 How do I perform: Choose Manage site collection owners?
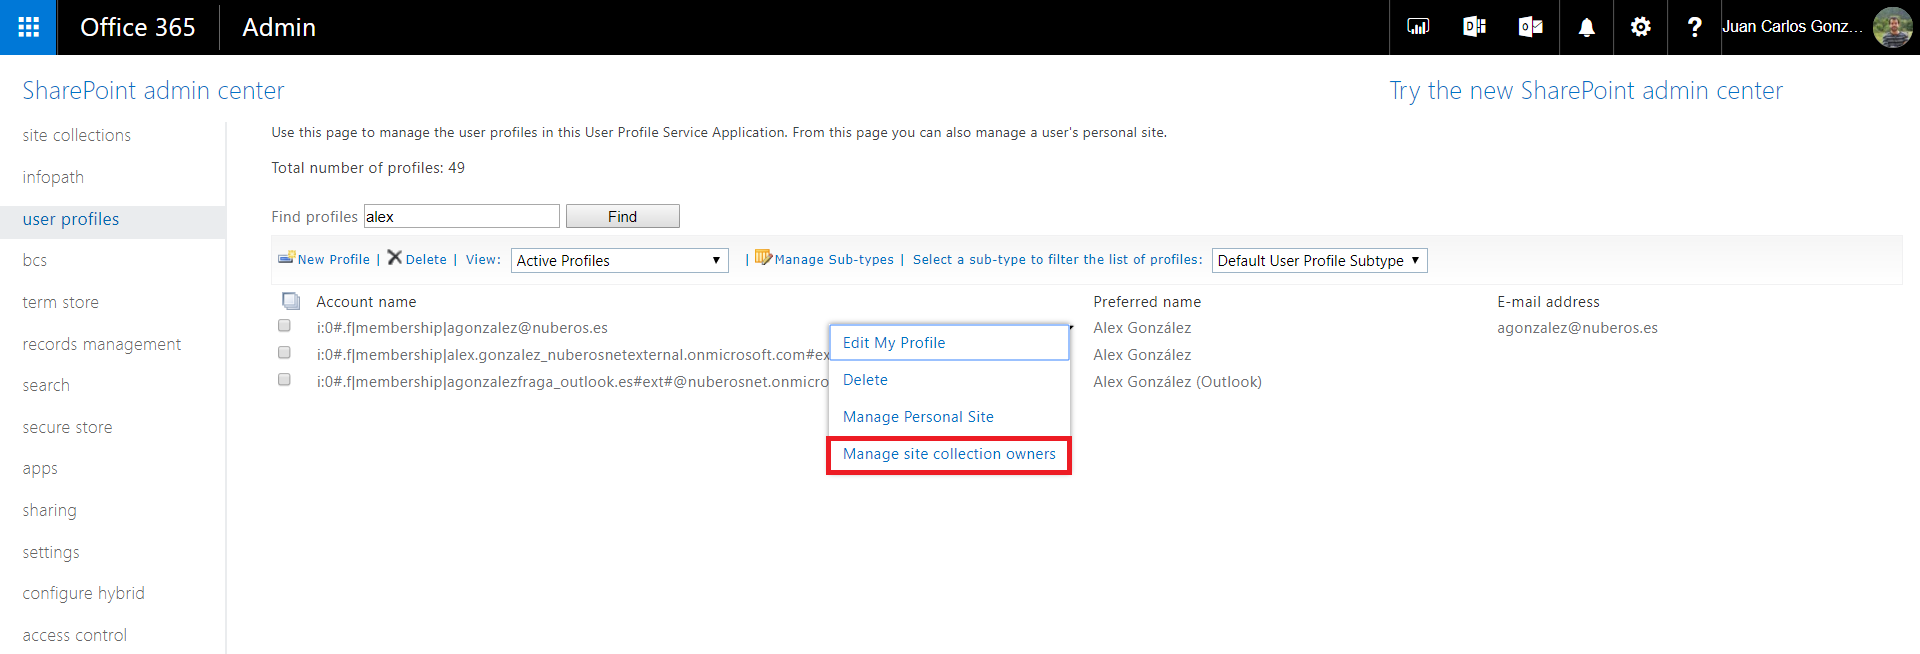(x=948, y=454)
